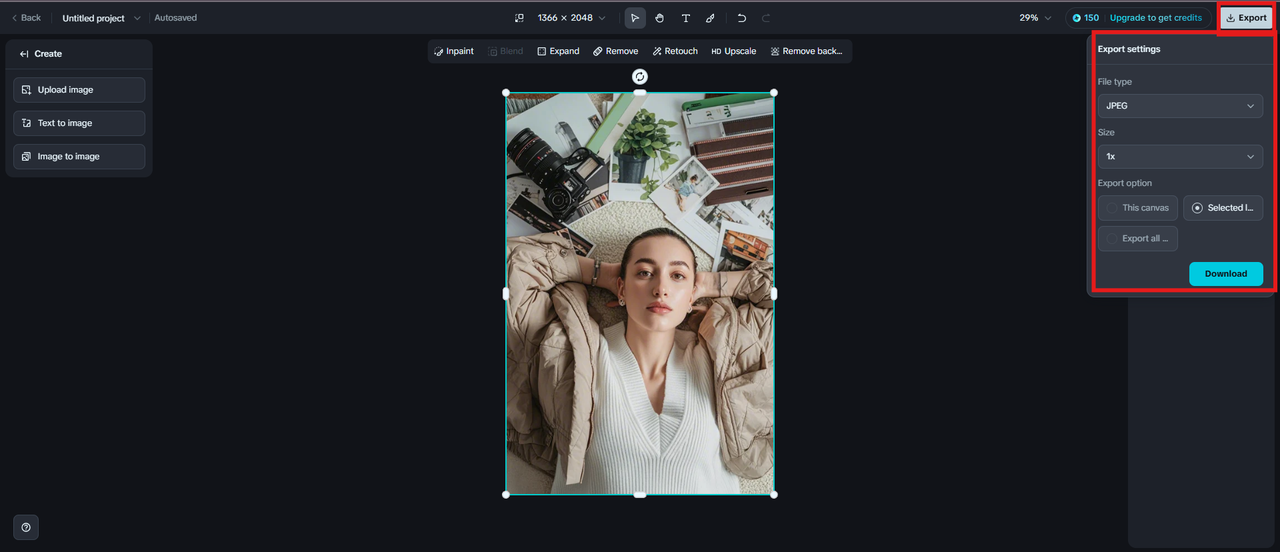1280x552 pixels.
Task: Open the JPEG file type dropdown
Action: (1180, 106)
